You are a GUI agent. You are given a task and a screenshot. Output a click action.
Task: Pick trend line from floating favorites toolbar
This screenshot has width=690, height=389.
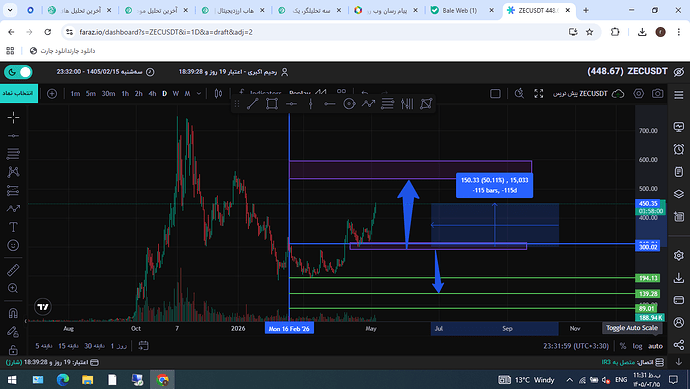(253, 104)
